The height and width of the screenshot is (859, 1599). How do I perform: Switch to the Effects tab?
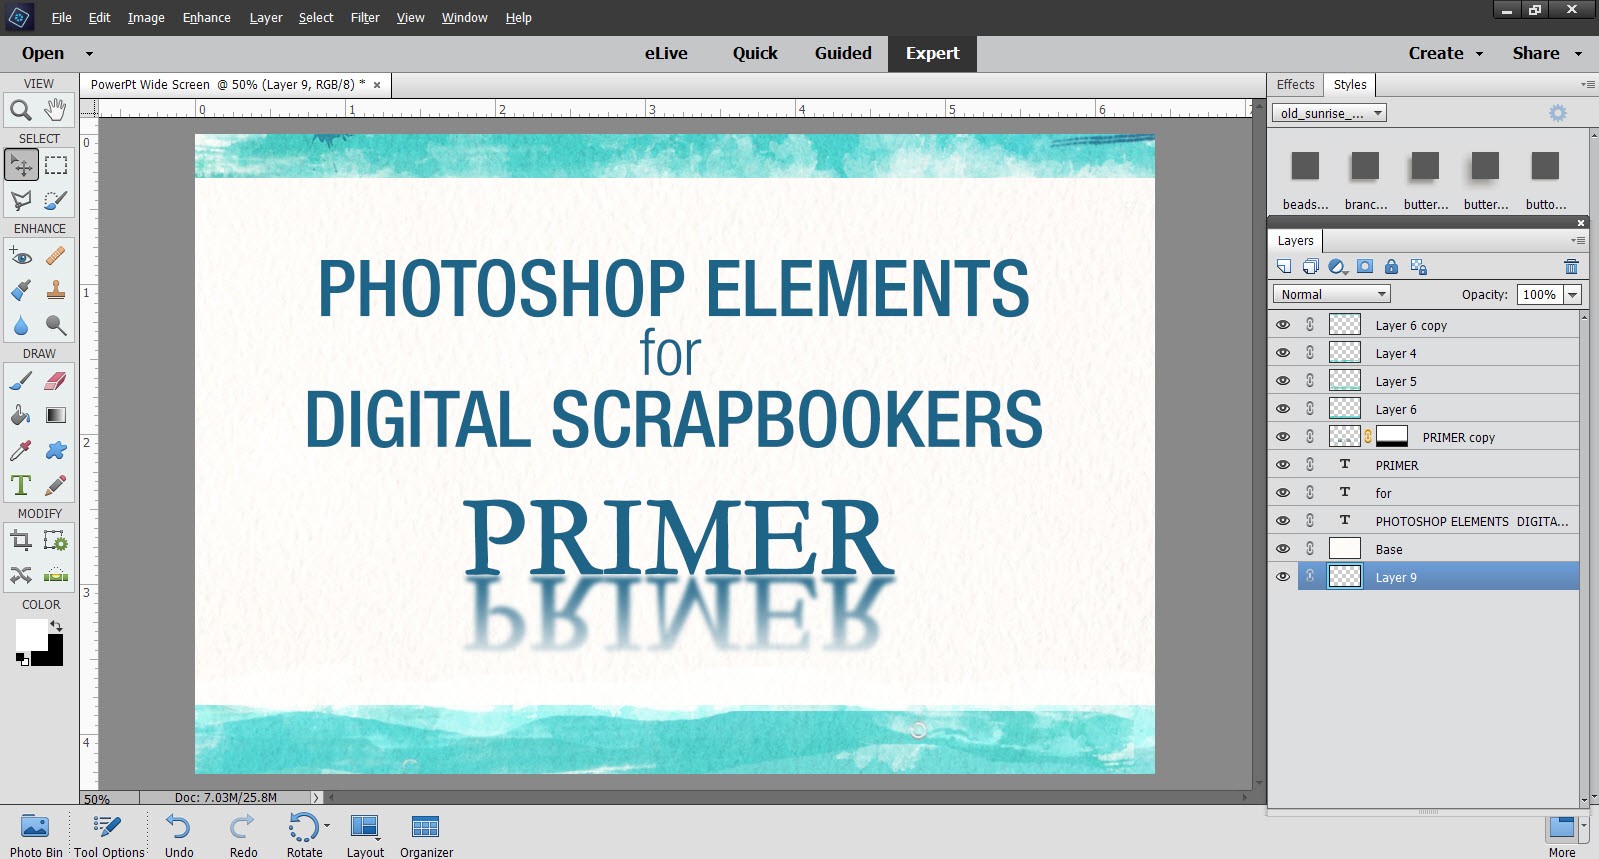[1295, 85]
